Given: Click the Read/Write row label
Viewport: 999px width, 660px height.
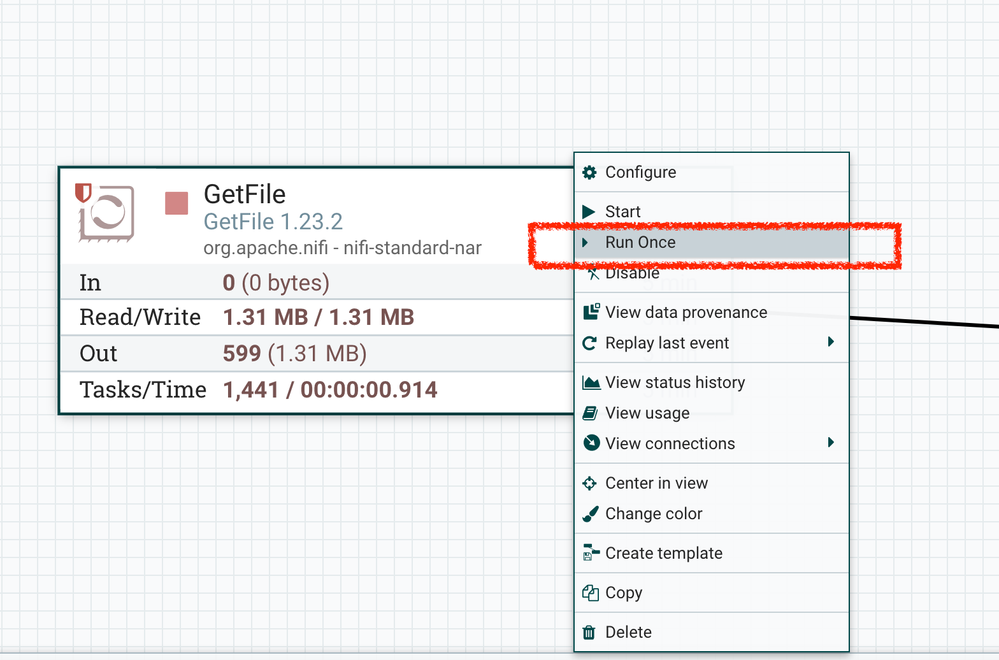Looking at the screenshot, I should (140, 317).
